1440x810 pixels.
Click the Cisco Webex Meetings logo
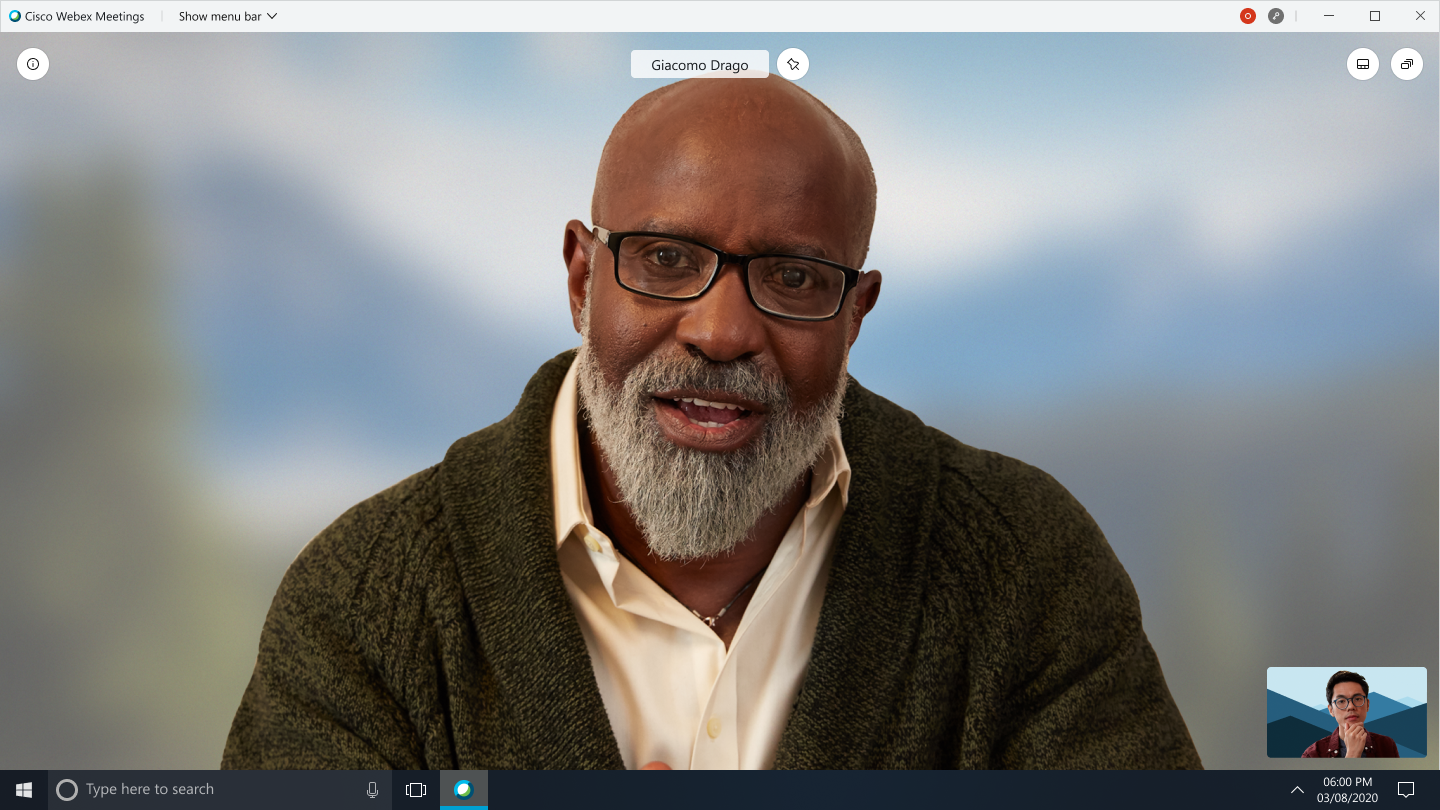pyautogui.click(x=15, y=16)
